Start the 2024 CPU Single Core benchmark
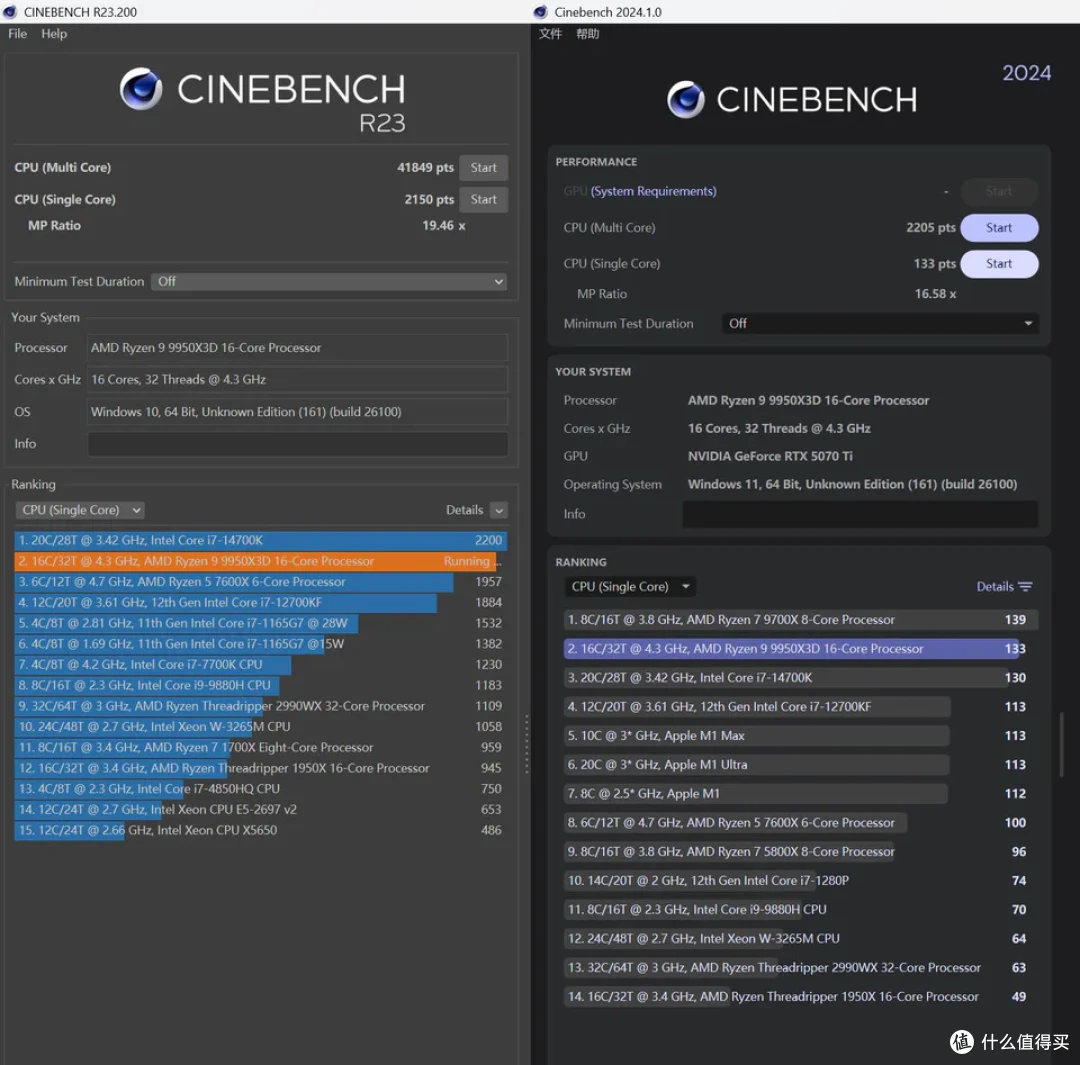Viewport: 1080px width, 1065px height. [999, 264]
